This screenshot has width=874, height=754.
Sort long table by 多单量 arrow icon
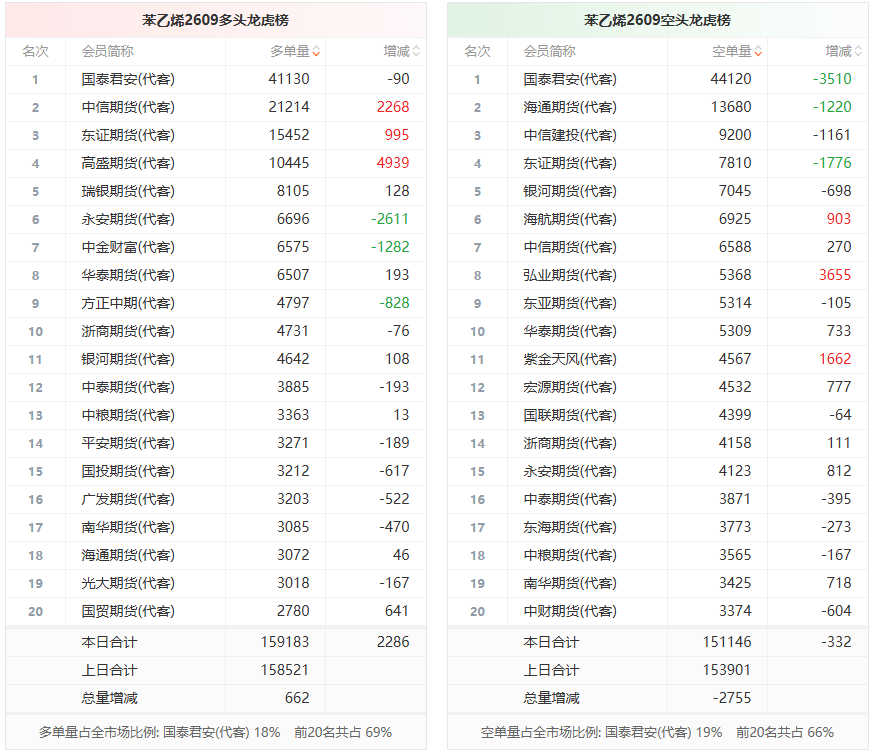click(316, 52)
